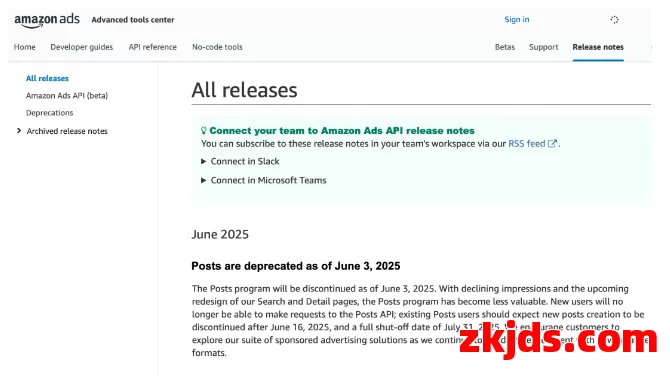Click the lightbulb icon beside Connect your team
The width and height of the screenshot is (670, 377).
(204, 130)
